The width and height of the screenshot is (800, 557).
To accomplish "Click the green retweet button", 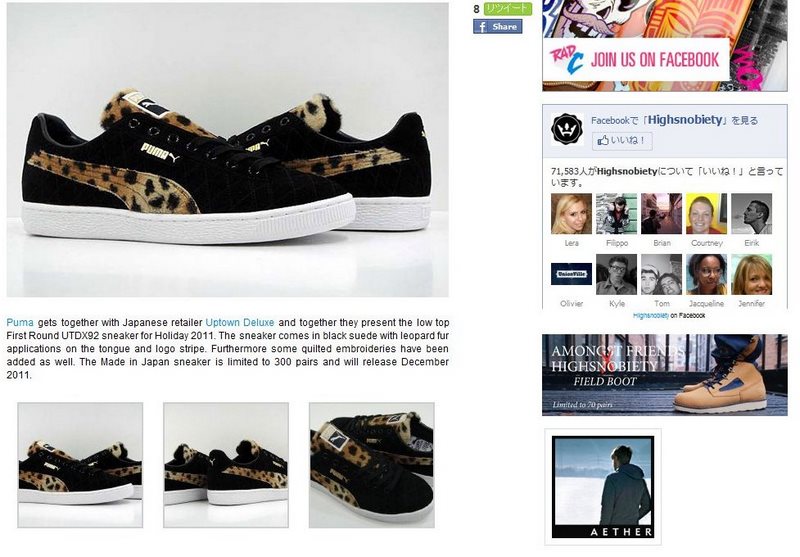I will tap(508, 8).
